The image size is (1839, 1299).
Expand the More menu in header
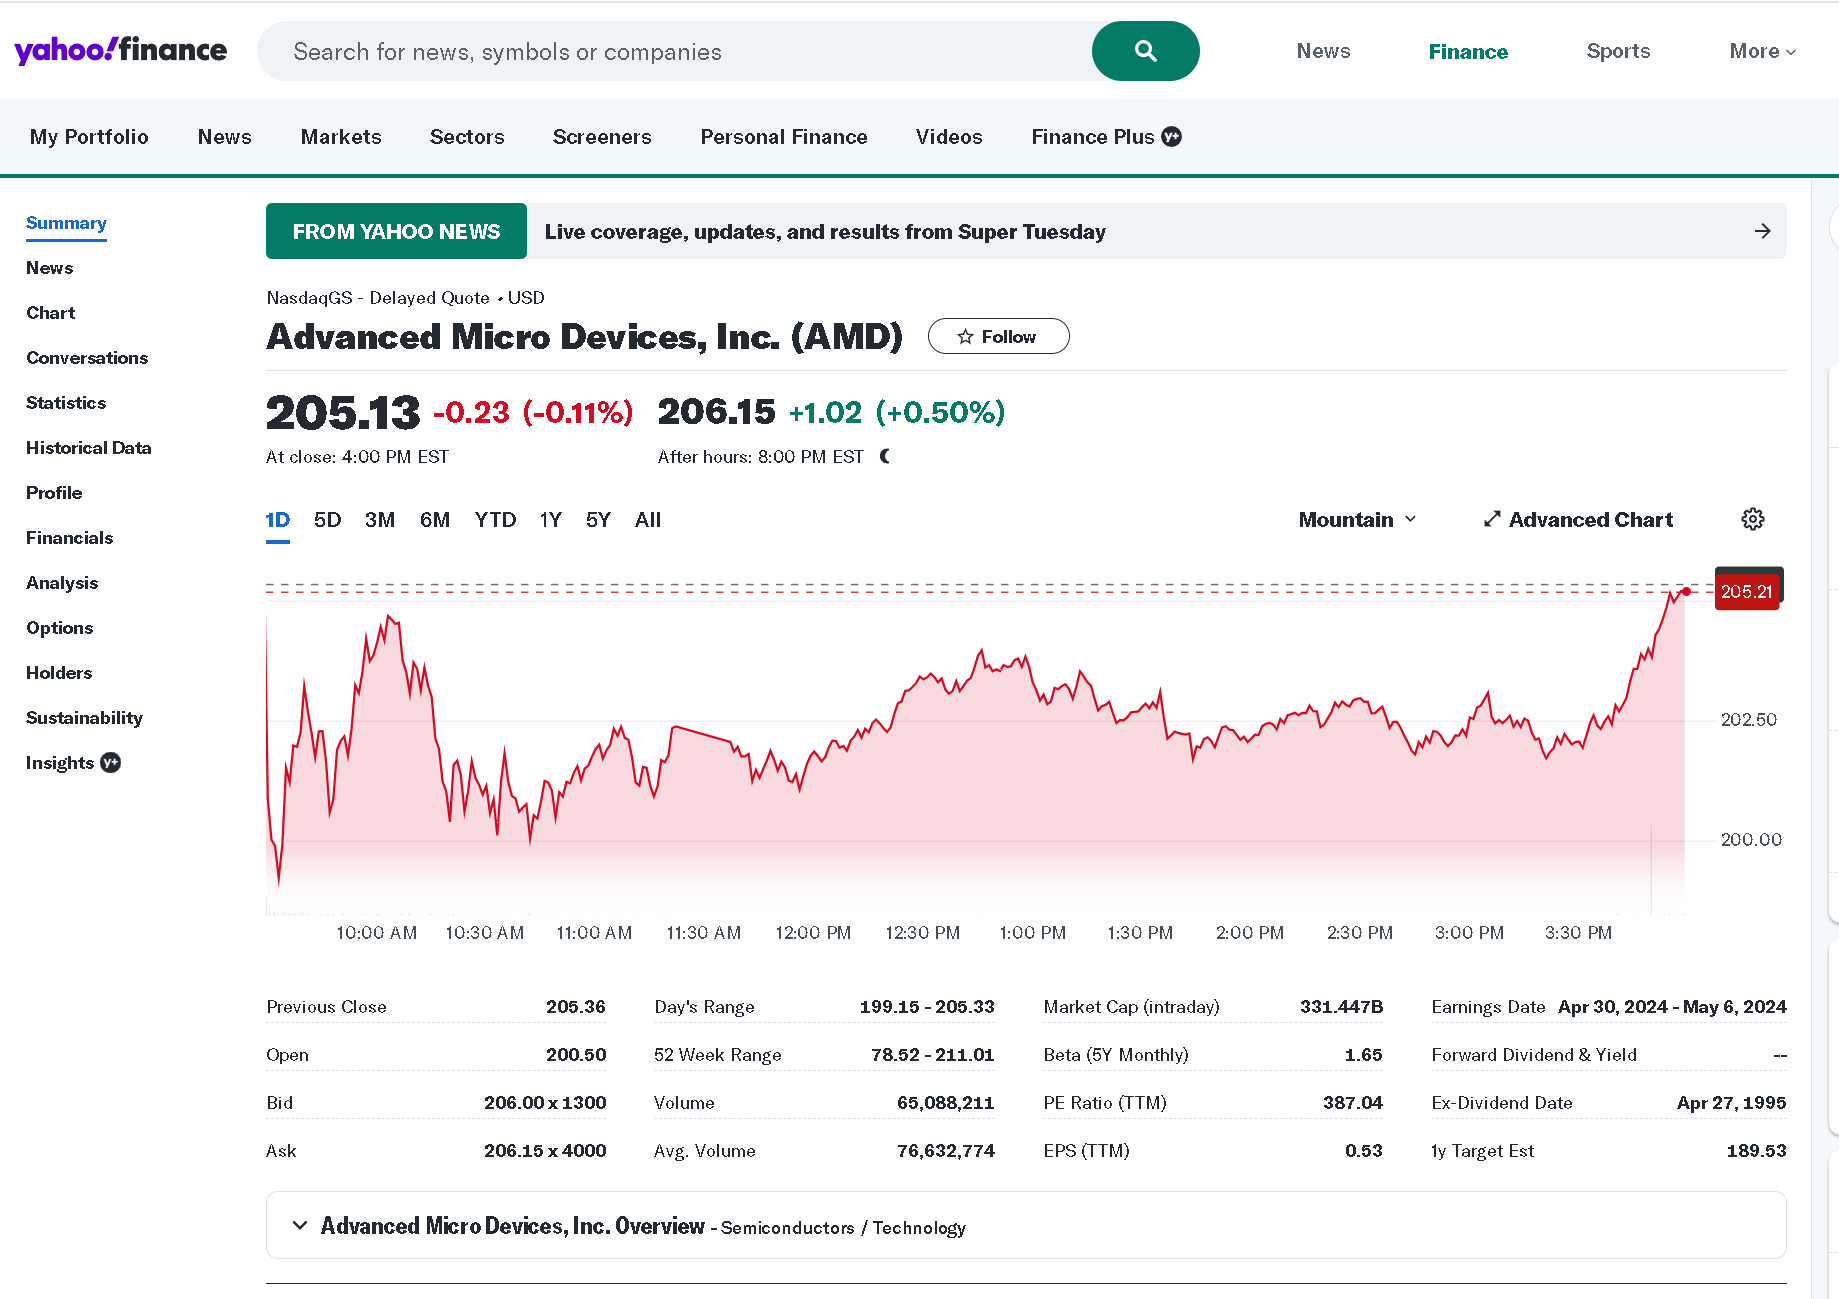(x=1762, y=51)
